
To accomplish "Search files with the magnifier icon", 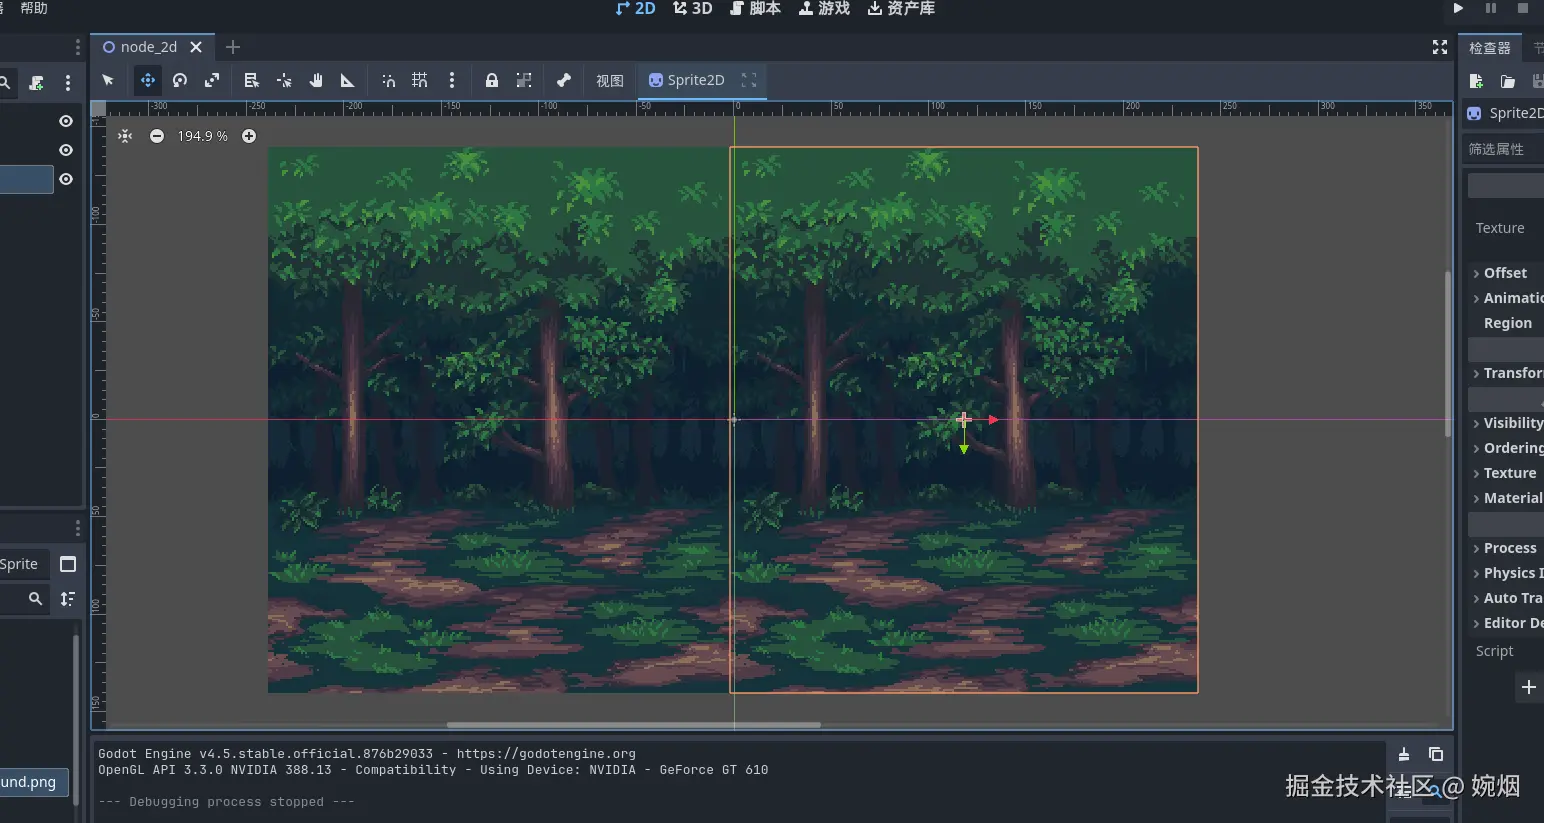I will point(35,599).
